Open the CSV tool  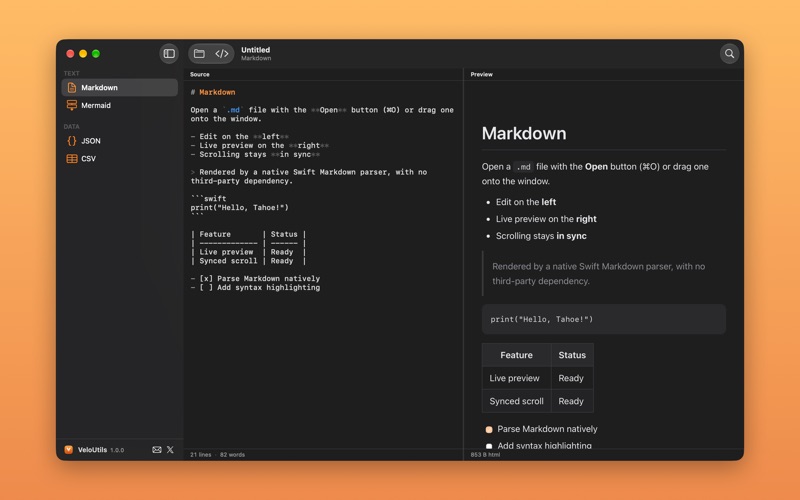119,159
